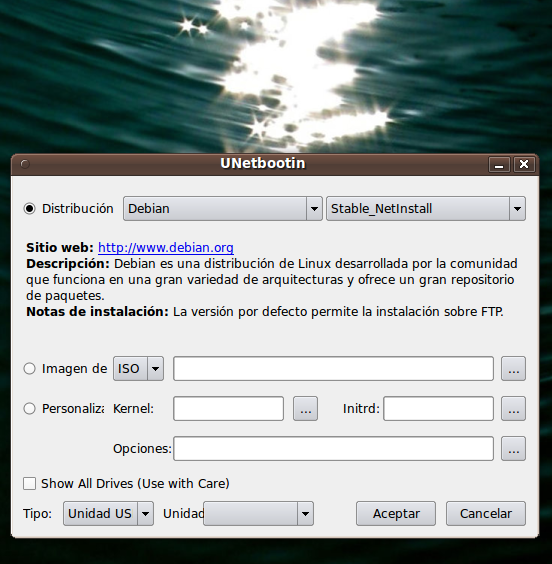
Task: Open the http://www.debian.org link
Action: [166, 248]
